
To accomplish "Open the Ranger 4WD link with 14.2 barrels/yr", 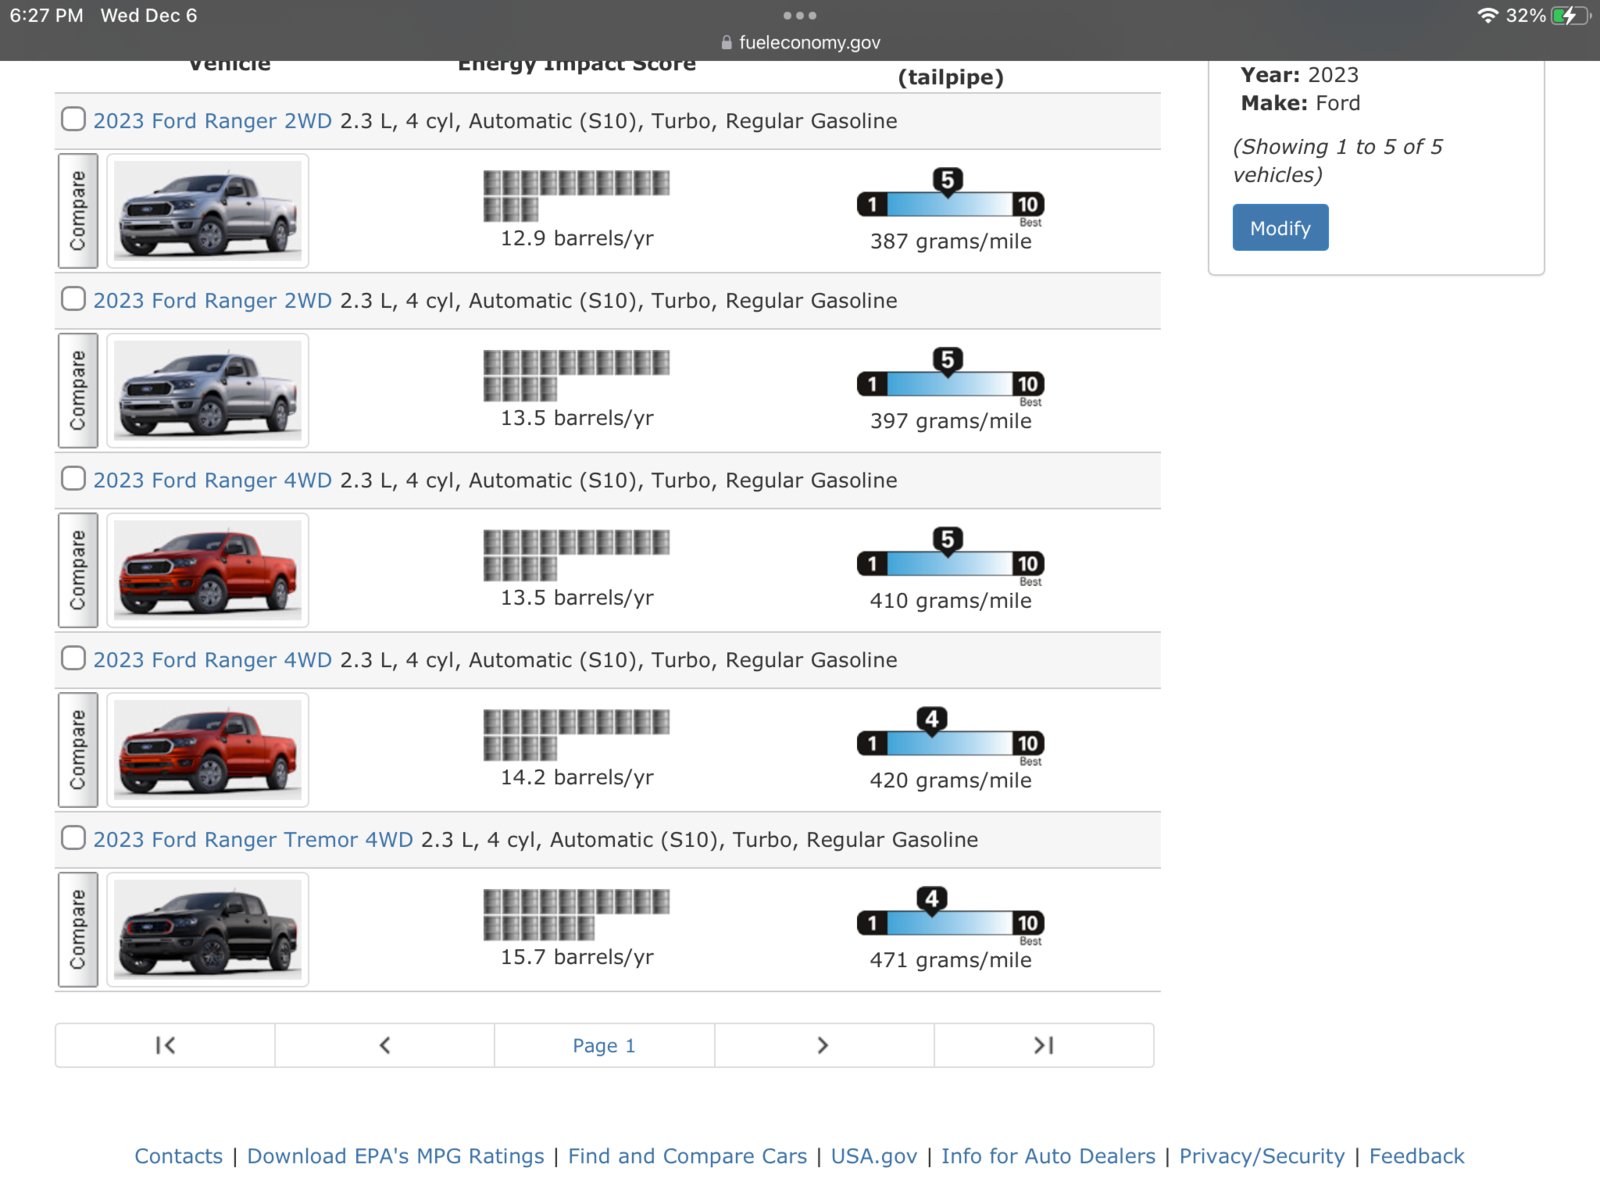I will click(x=212, y=660).
